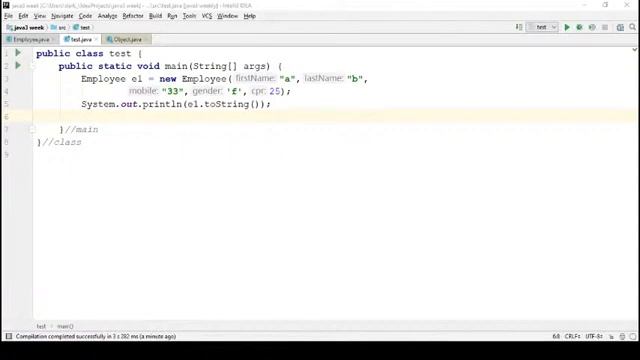Click the lastName parameter hint
Viewport: 640px width, 360px height.
click(x=324, y=78)
